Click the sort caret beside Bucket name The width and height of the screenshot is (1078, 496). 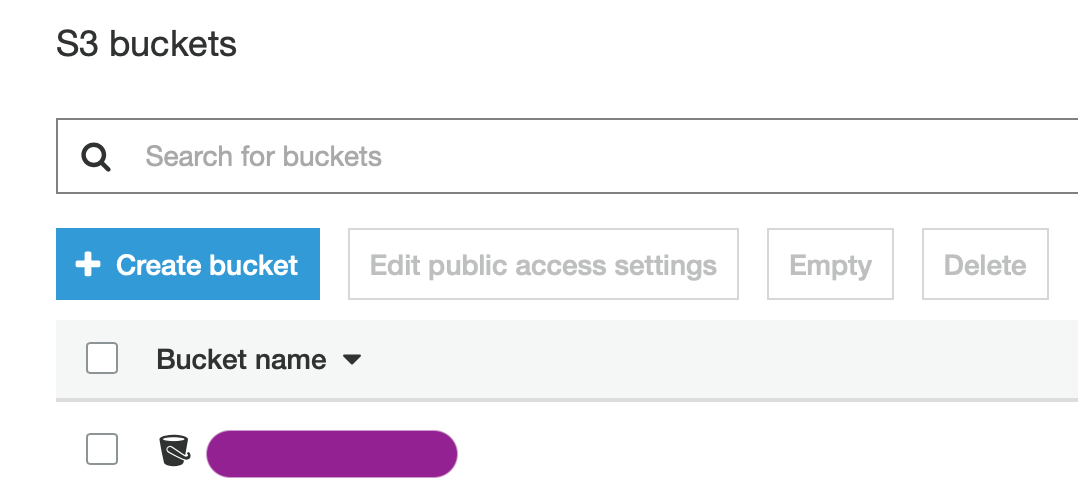[x=352, y=359]
